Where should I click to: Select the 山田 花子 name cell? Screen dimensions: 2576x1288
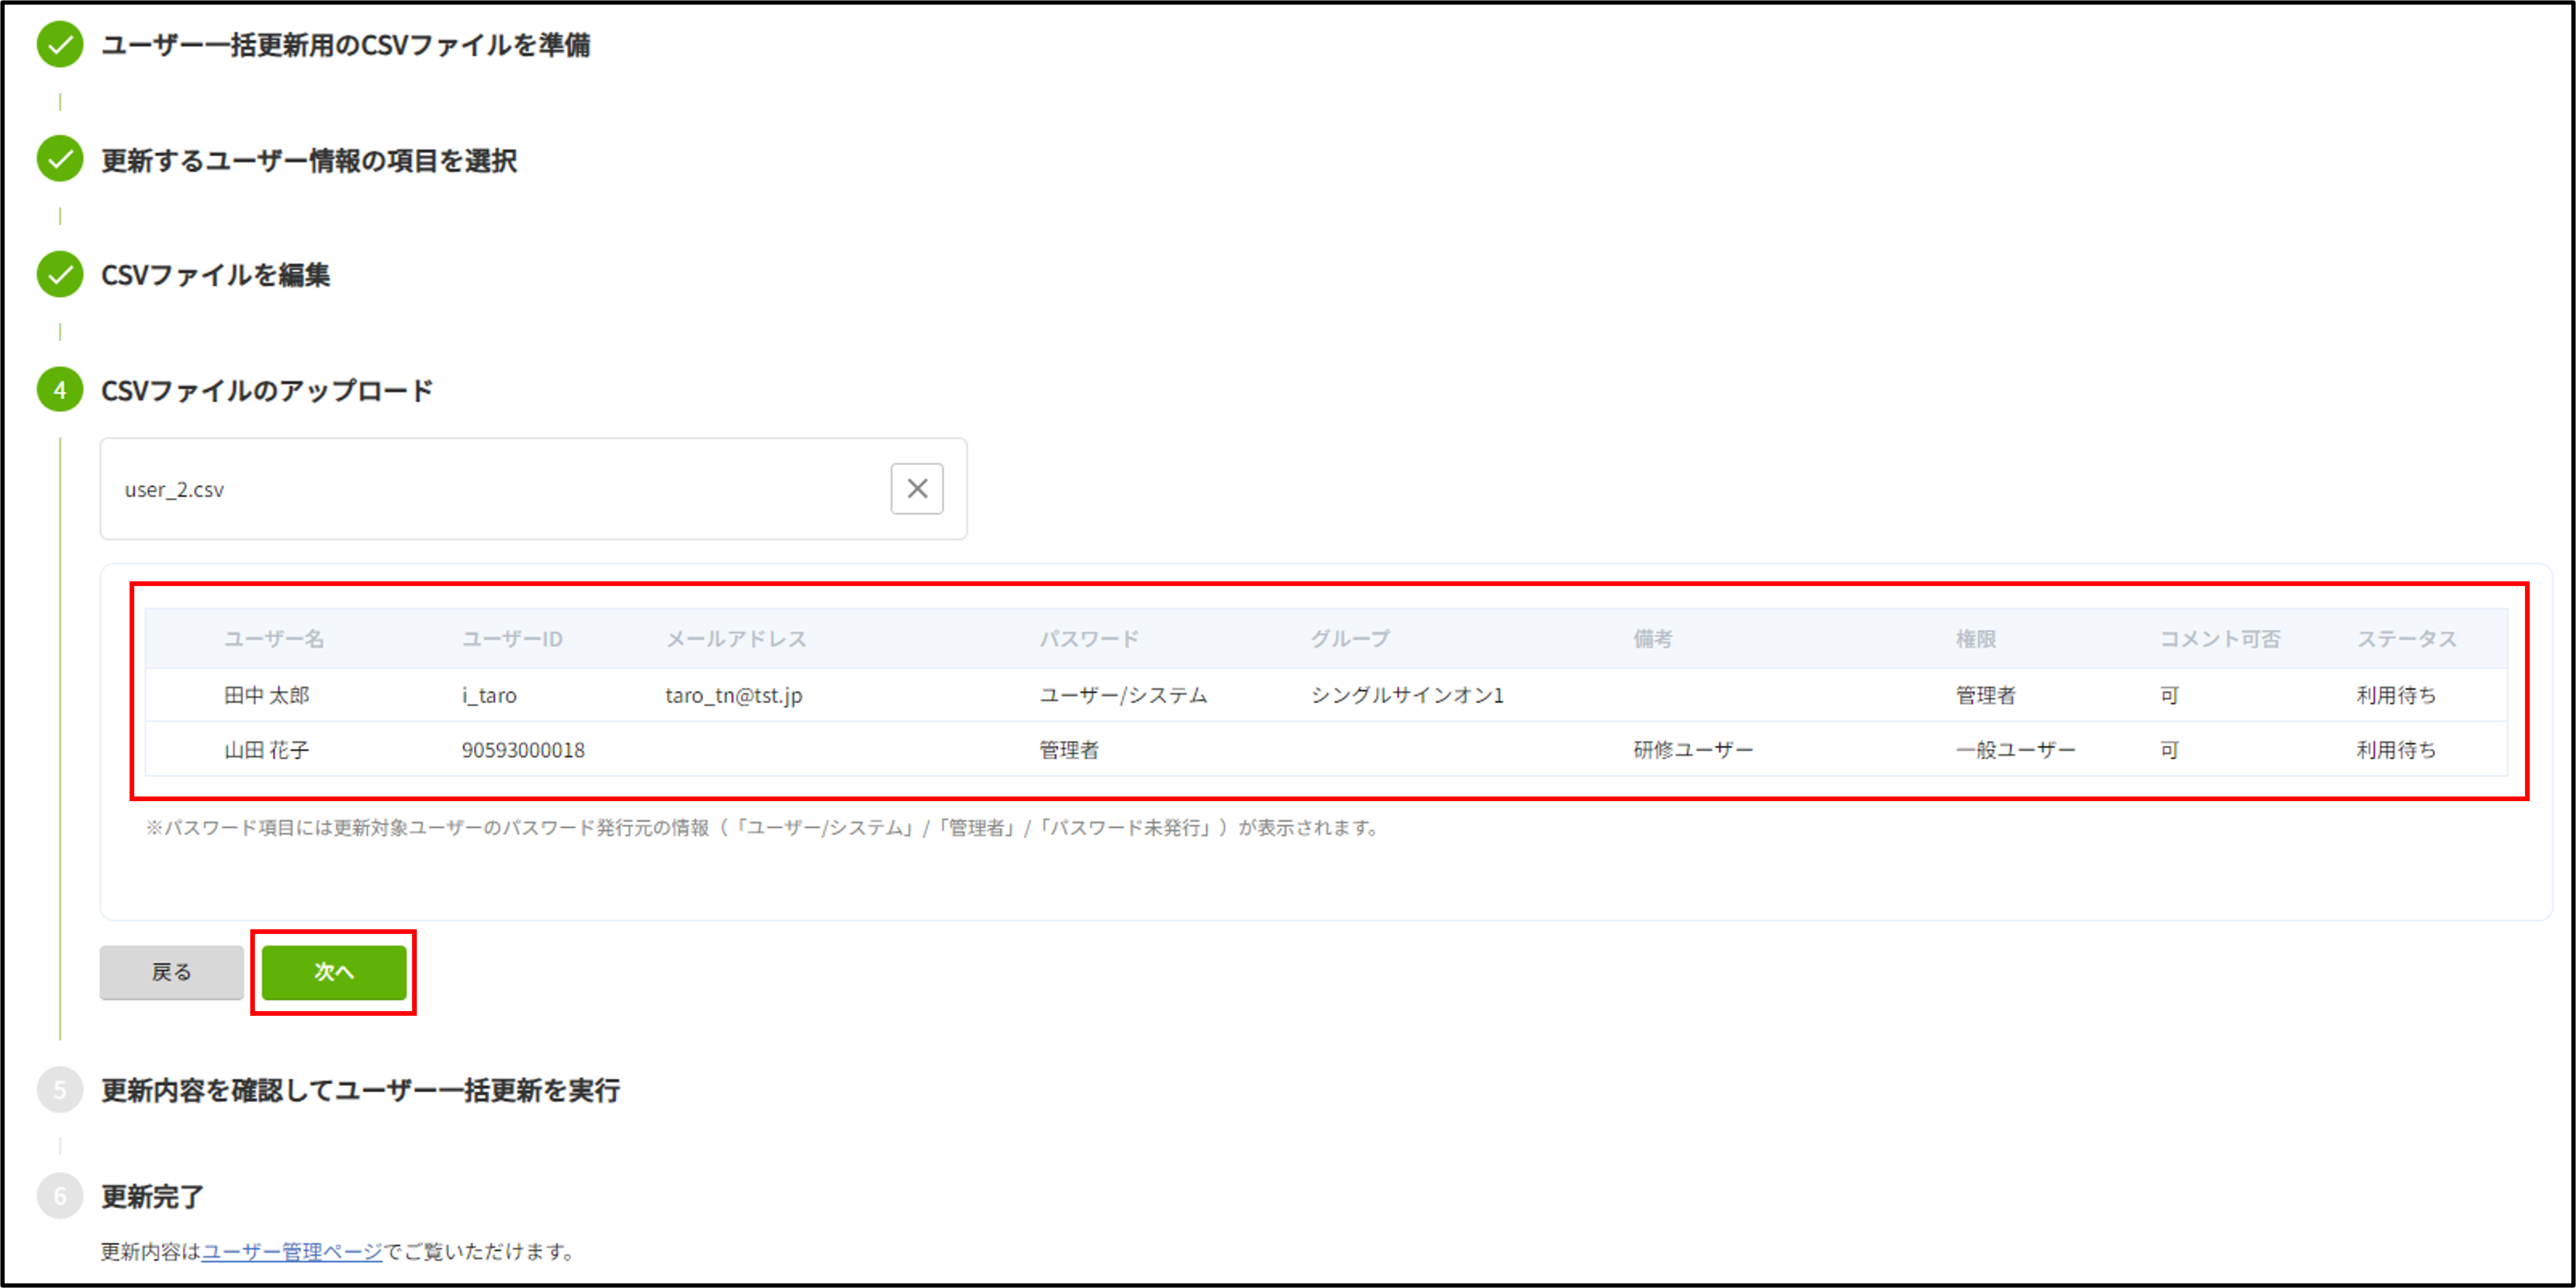pos(267,750)
